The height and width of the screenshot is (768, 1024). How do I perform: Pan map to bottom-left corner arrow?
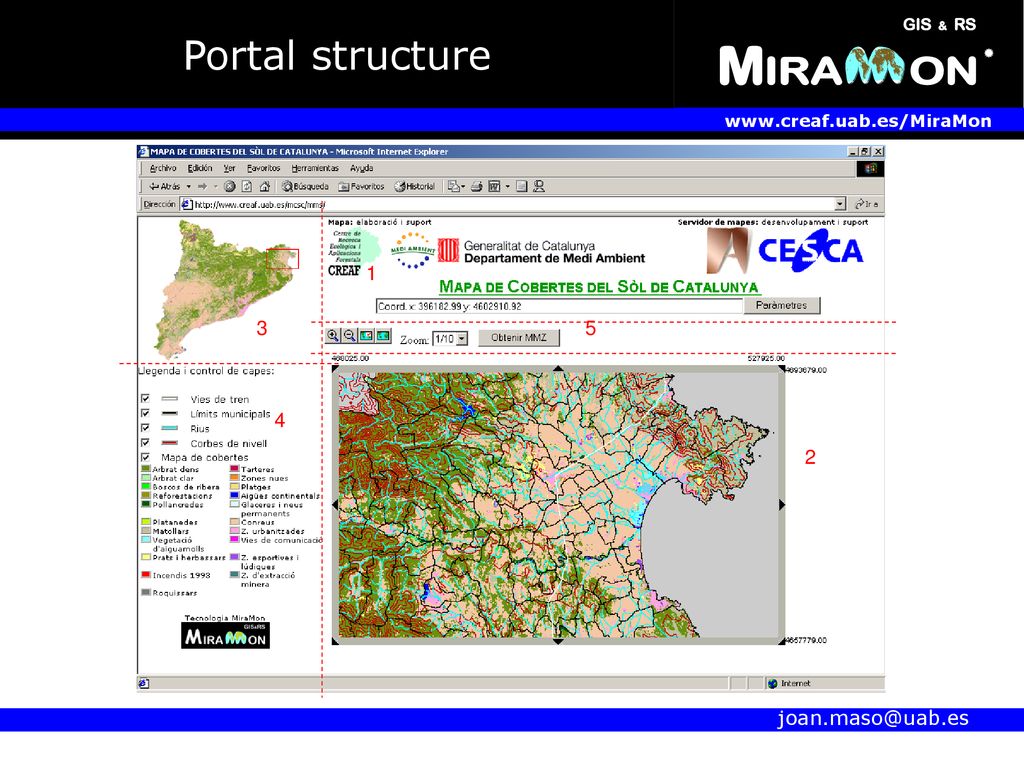[336, 641]
